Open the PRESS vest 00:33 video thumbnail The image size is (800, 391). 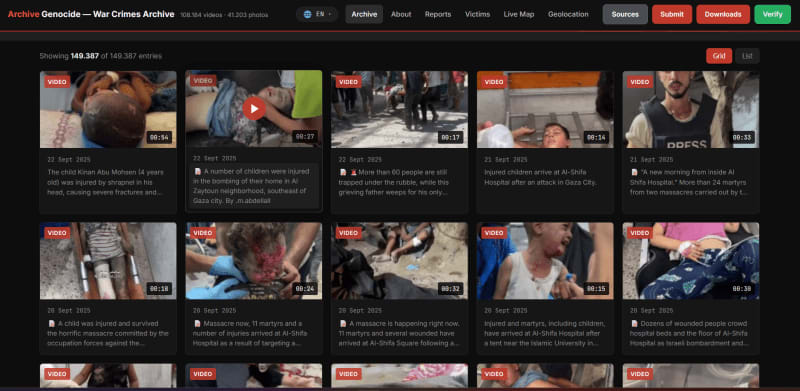pos(691,109)
